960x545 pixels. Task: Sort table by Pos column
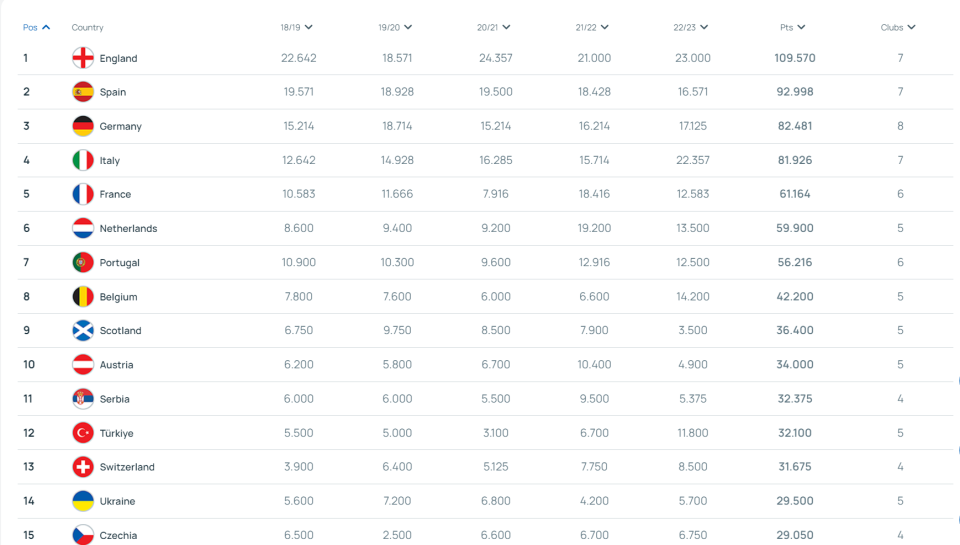36,27
